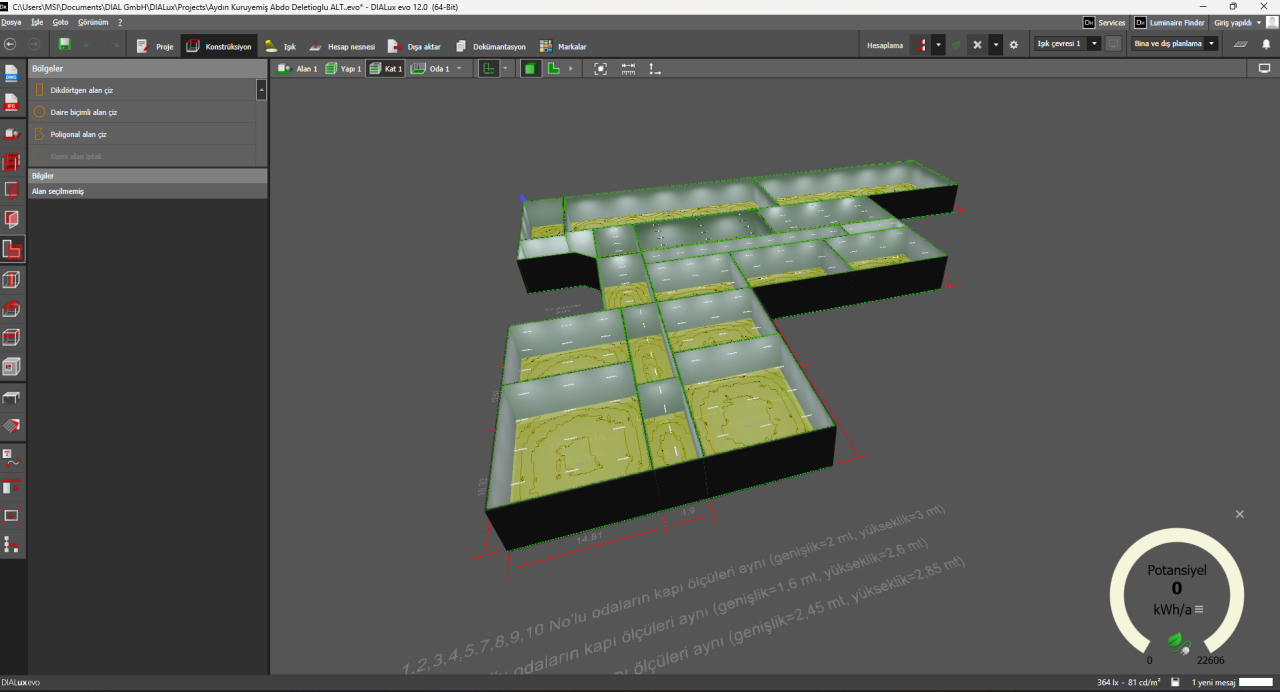
Task: Click the horizontal measure tool icon
Action: 628,69
